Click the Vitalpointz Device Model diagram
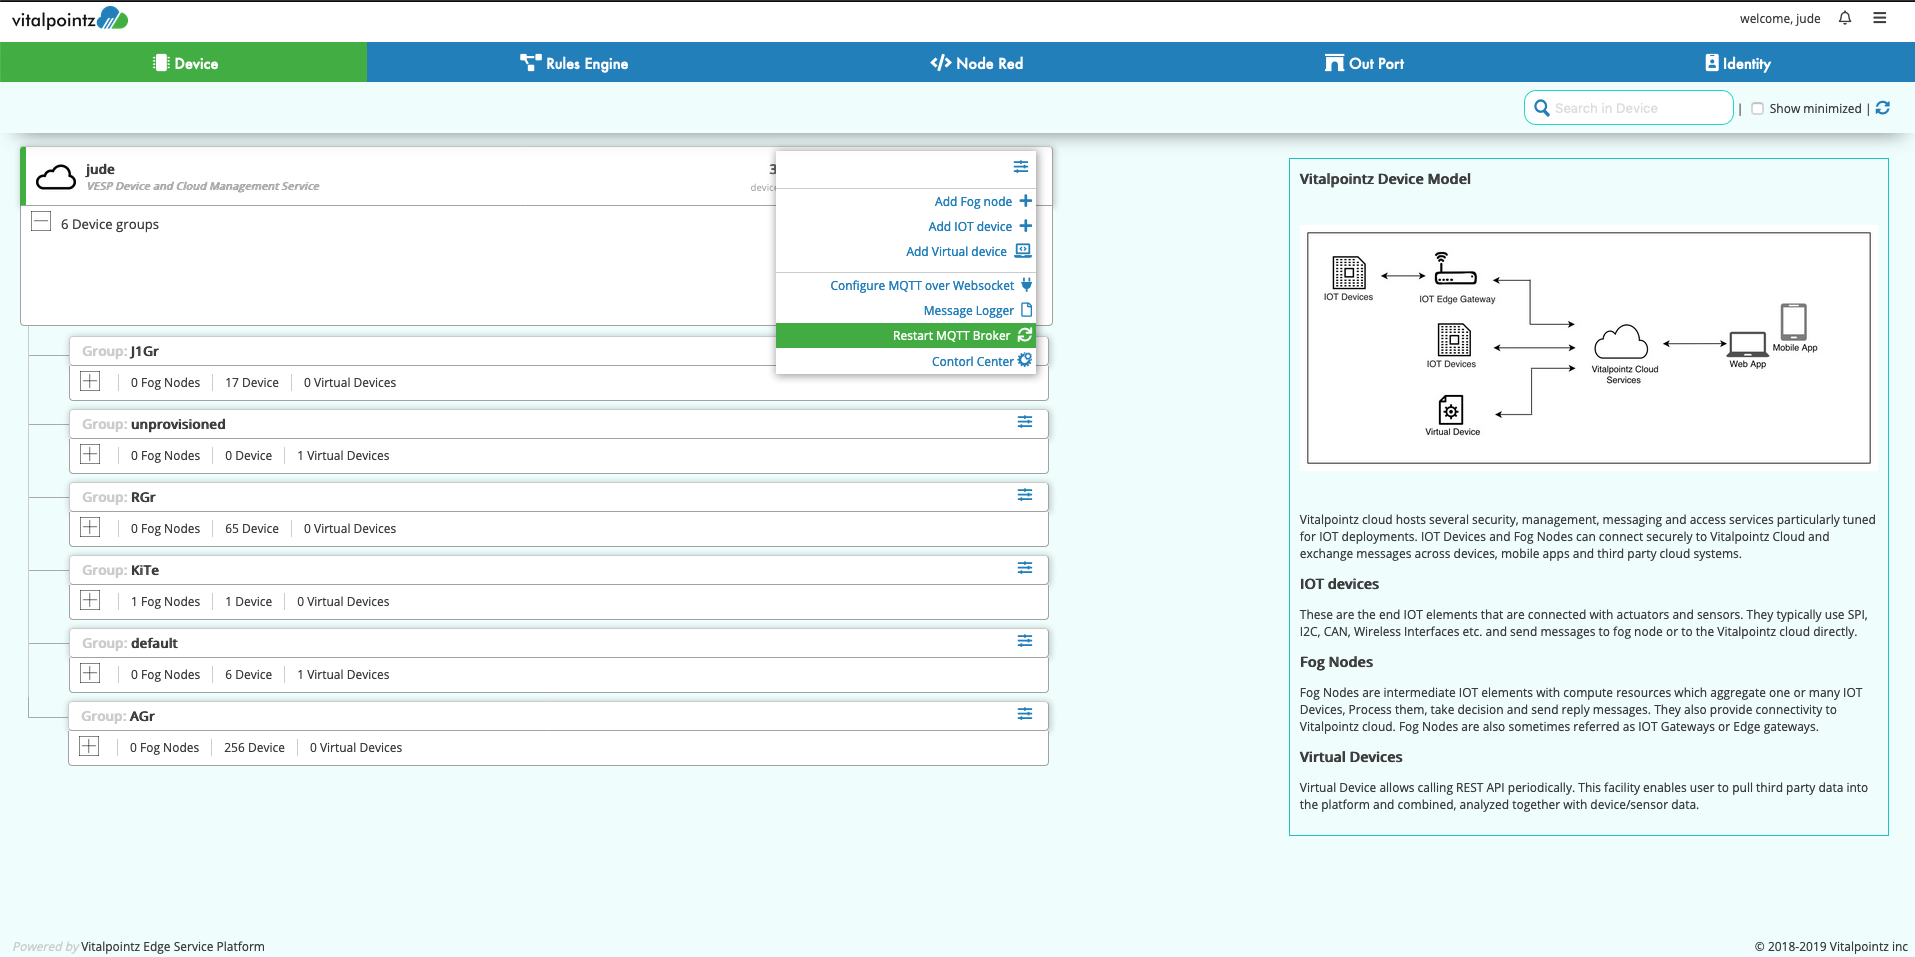Image resolution: width=1915 pixels, height=957 pixels. [1588, 348]
